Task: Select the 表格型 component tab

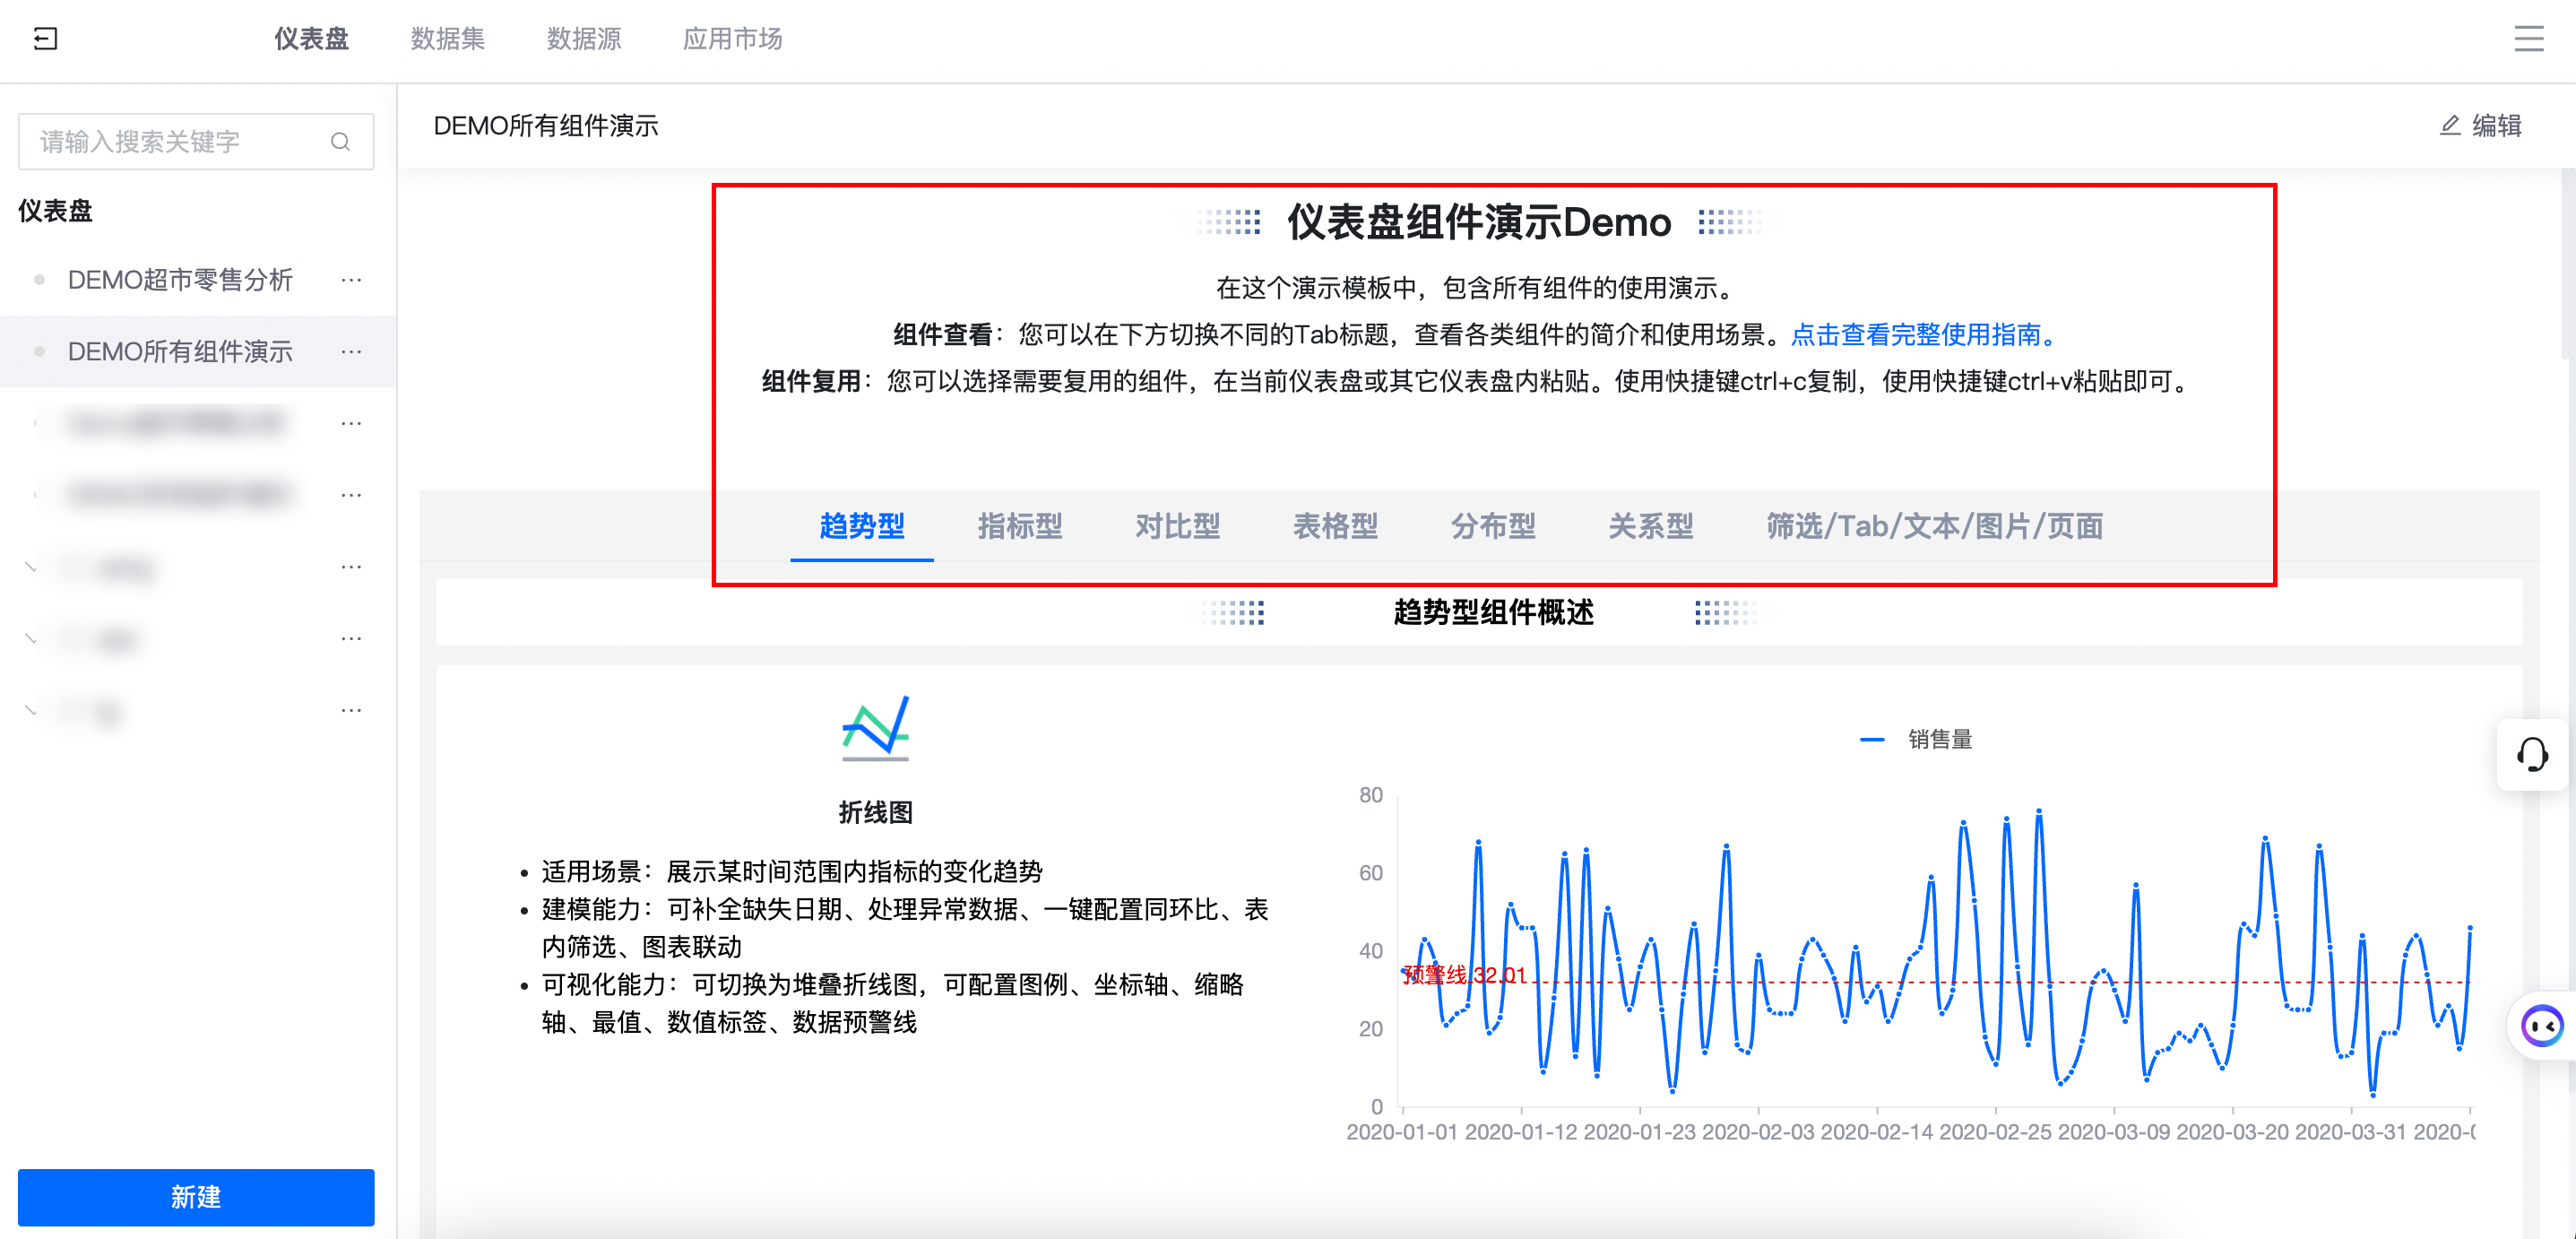Action: pos(1336,526)
